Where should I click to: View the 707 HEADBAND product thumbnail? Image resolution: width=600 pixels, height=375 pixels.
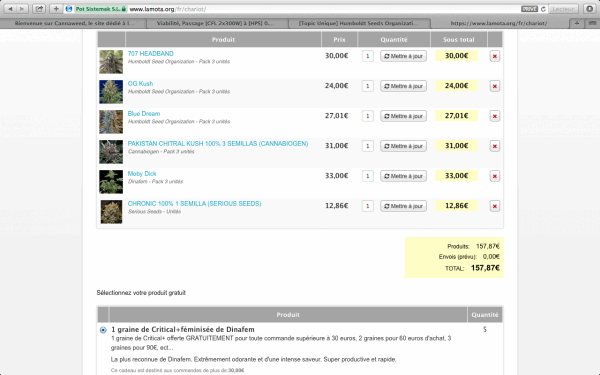coord(111,62)
